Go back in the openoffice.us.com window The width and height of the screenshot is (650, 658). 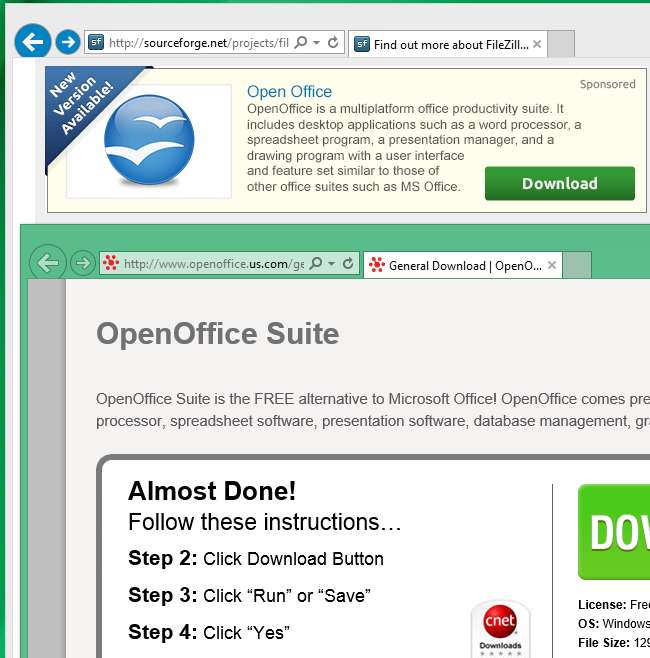click(48, 263)
